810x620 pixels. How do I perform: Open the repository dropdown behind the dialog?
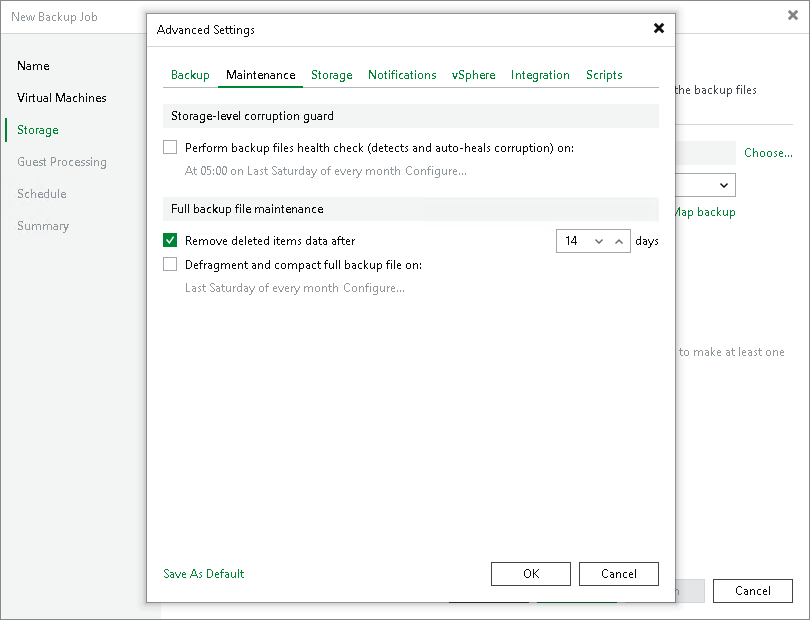(726, 185)
